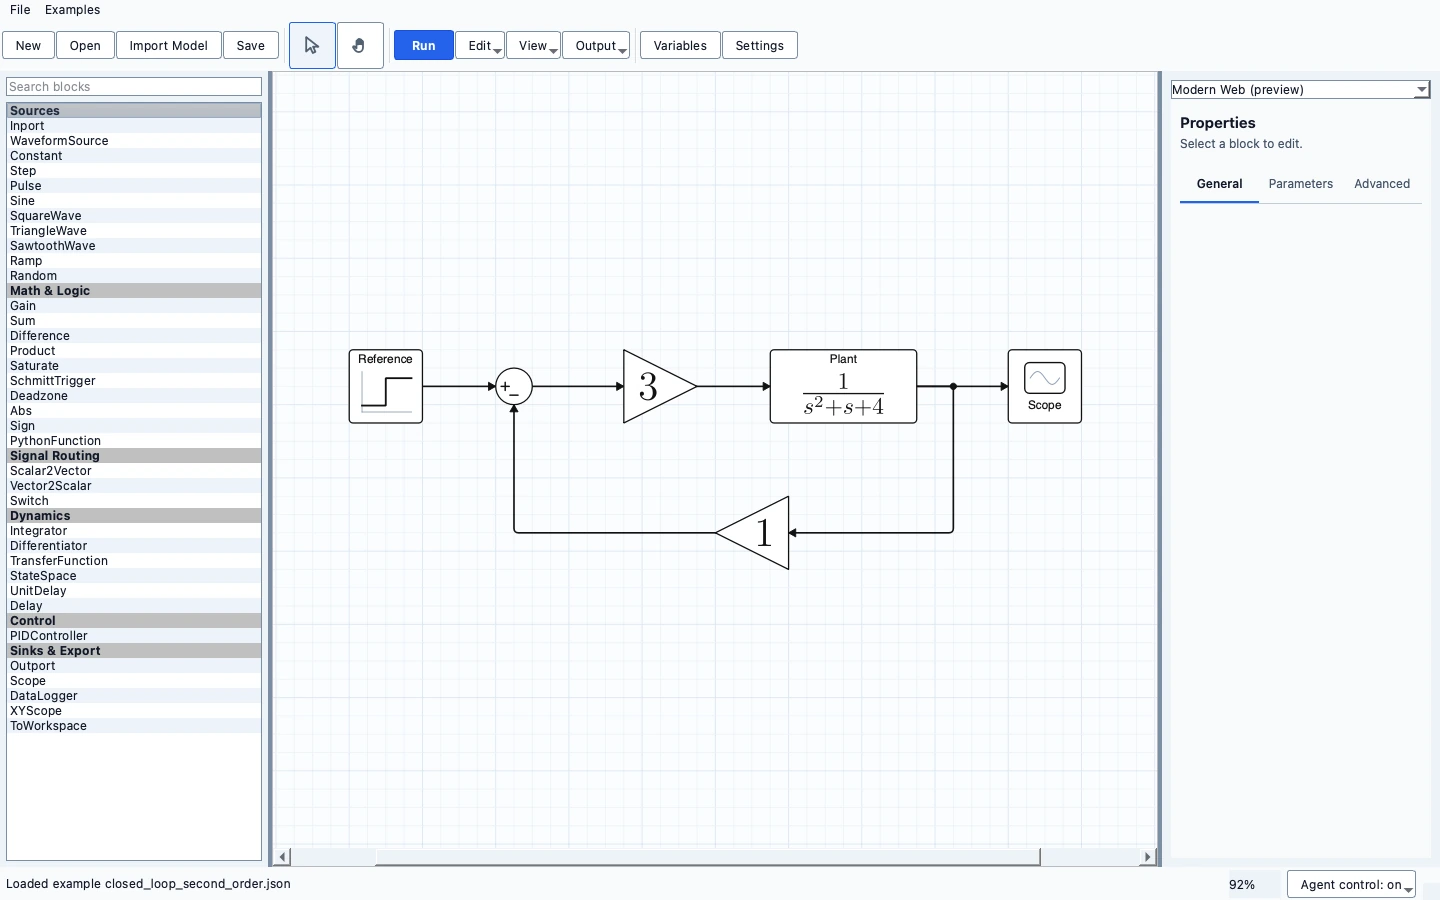Select the hand pan tool
The height and width of the screenshot is (900, 1440).
(x=360, y=46)
